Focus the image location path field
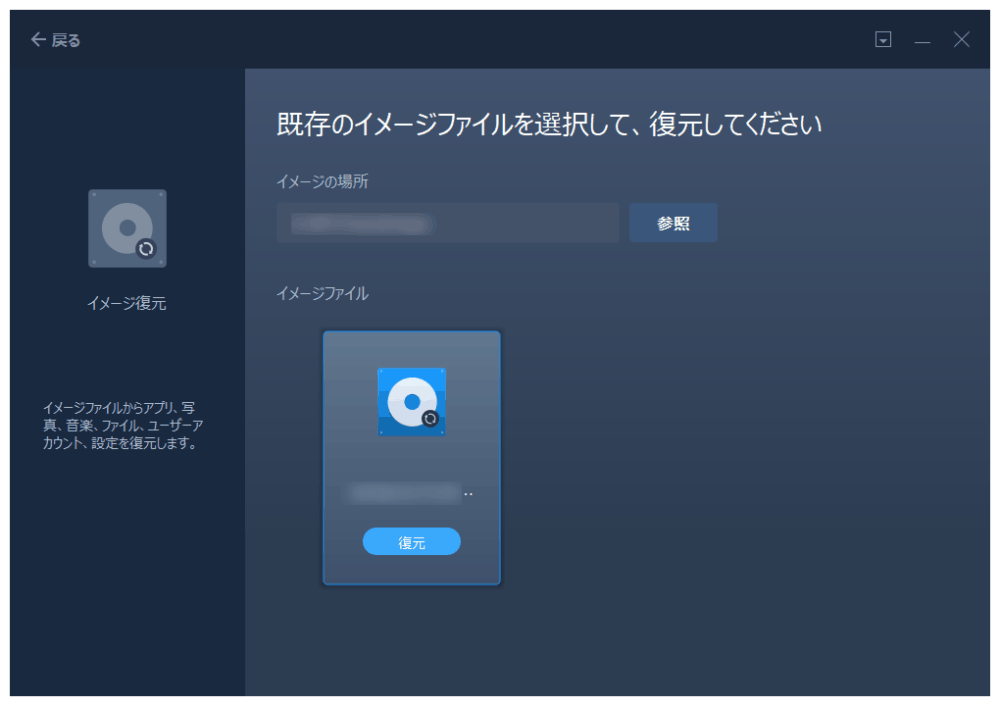Image resolution: width=1000 pixels, height=706 pixels. pyautogui.click(x=447, y=223)
